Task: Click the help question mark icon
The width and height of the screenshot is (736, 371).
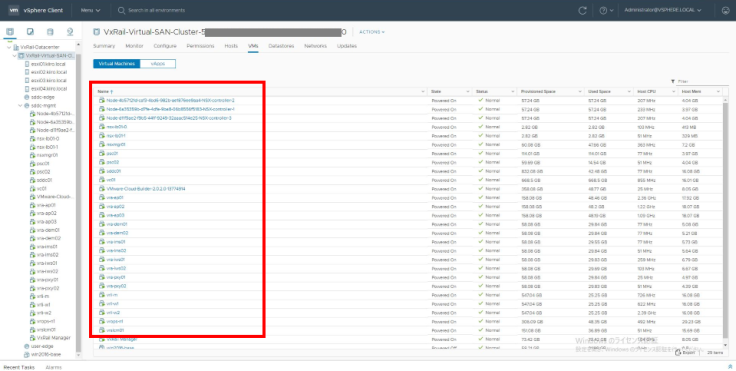Action: pyautogui.click(x=603, y=10)
